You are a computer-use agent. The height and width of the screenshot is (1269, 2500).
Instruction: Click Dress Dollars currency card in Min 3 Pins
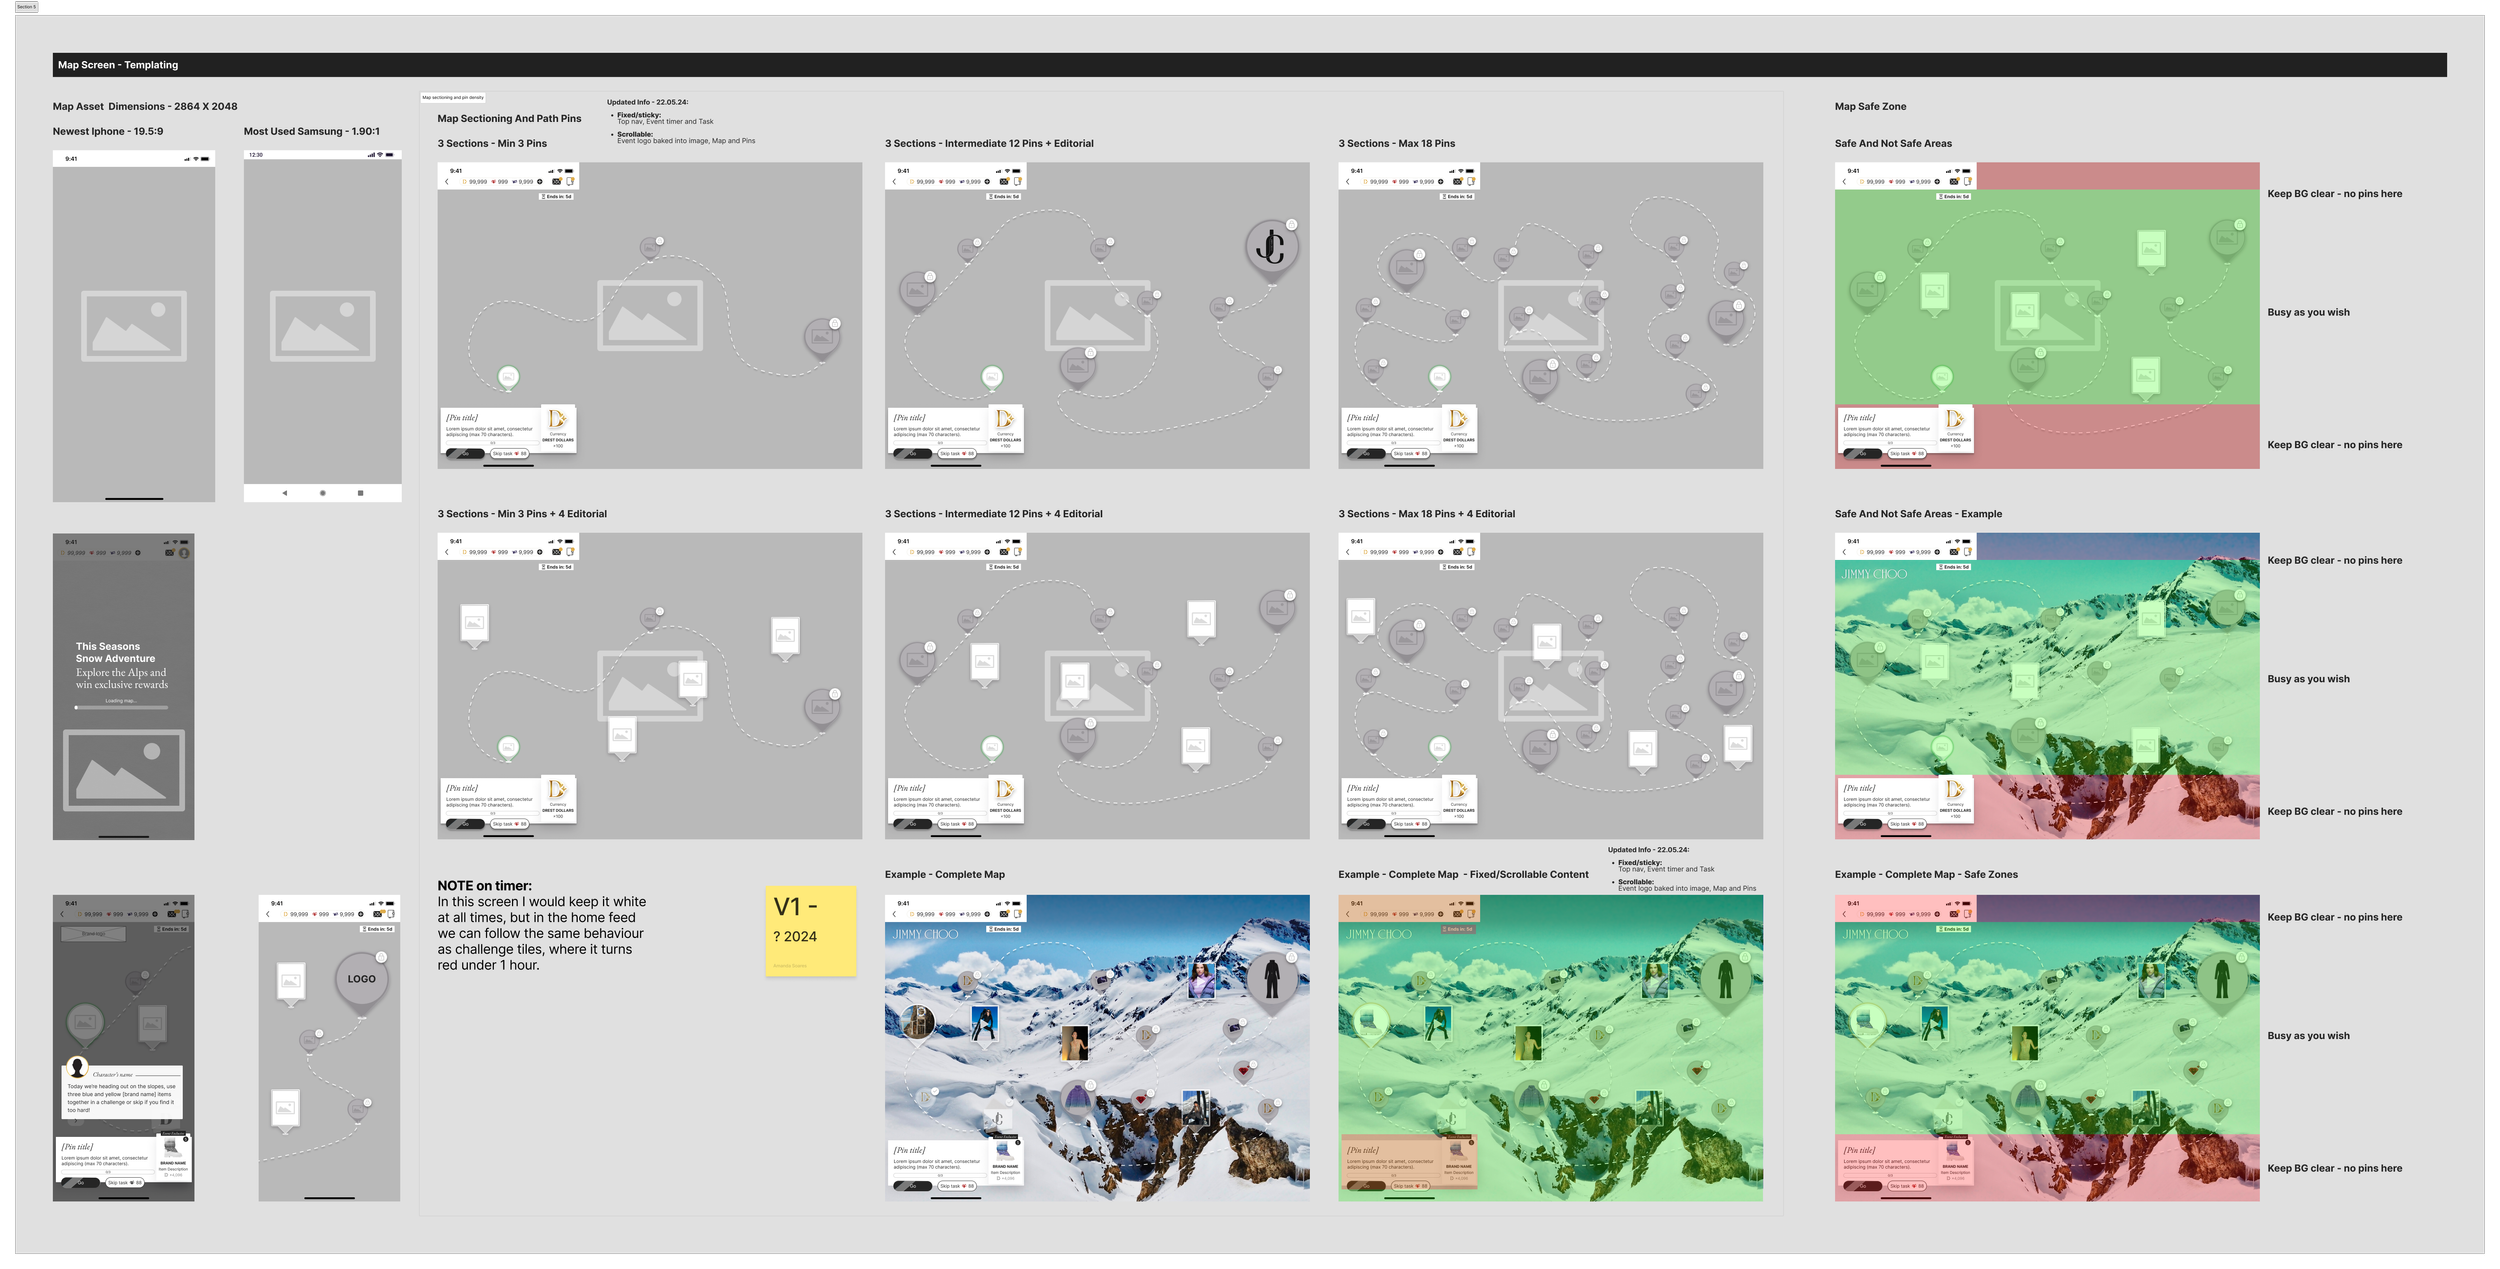tap(558, 428)
